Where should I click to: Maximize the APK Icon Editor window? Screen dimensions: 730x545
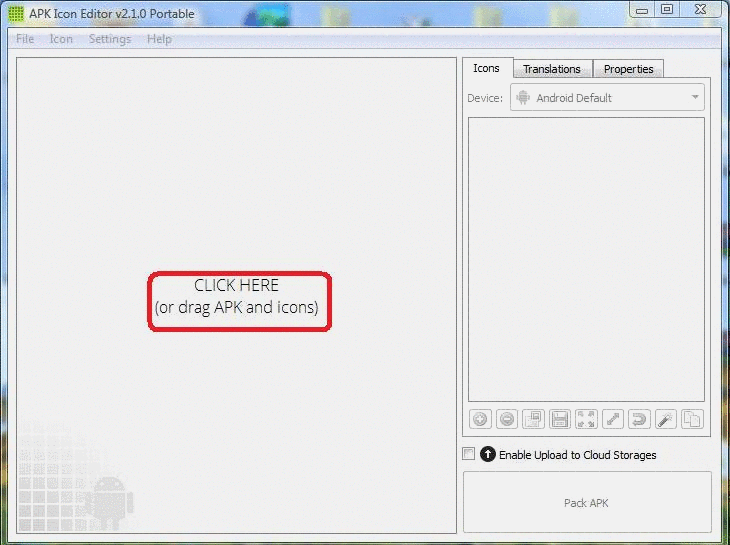[667, 9]
